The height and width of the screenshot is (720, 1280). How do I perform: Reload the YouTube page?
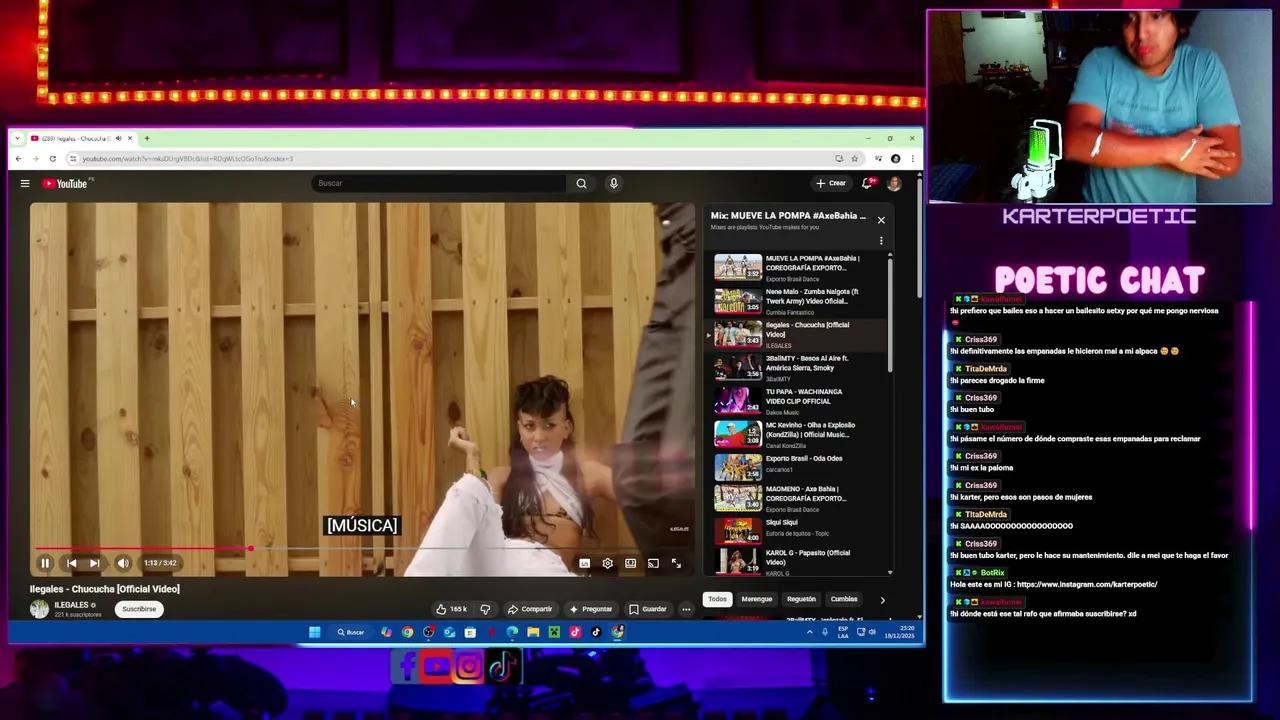click(x=52, y=159)
